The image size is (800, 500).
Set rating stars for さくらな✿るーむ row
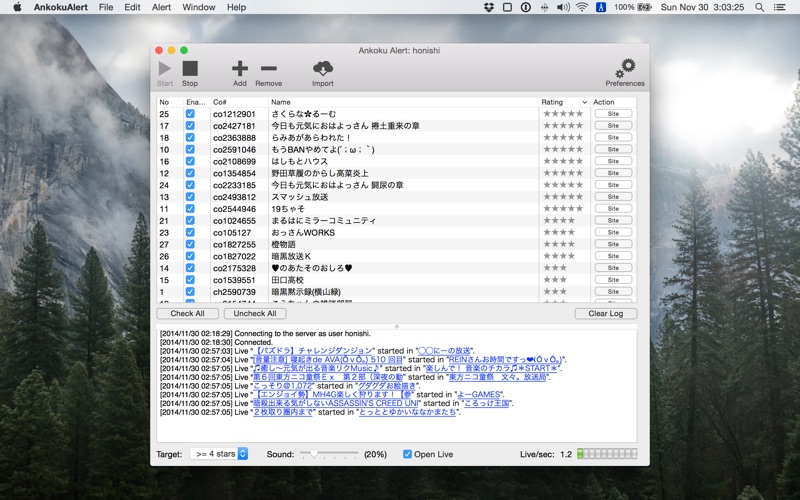pos(563,114)
